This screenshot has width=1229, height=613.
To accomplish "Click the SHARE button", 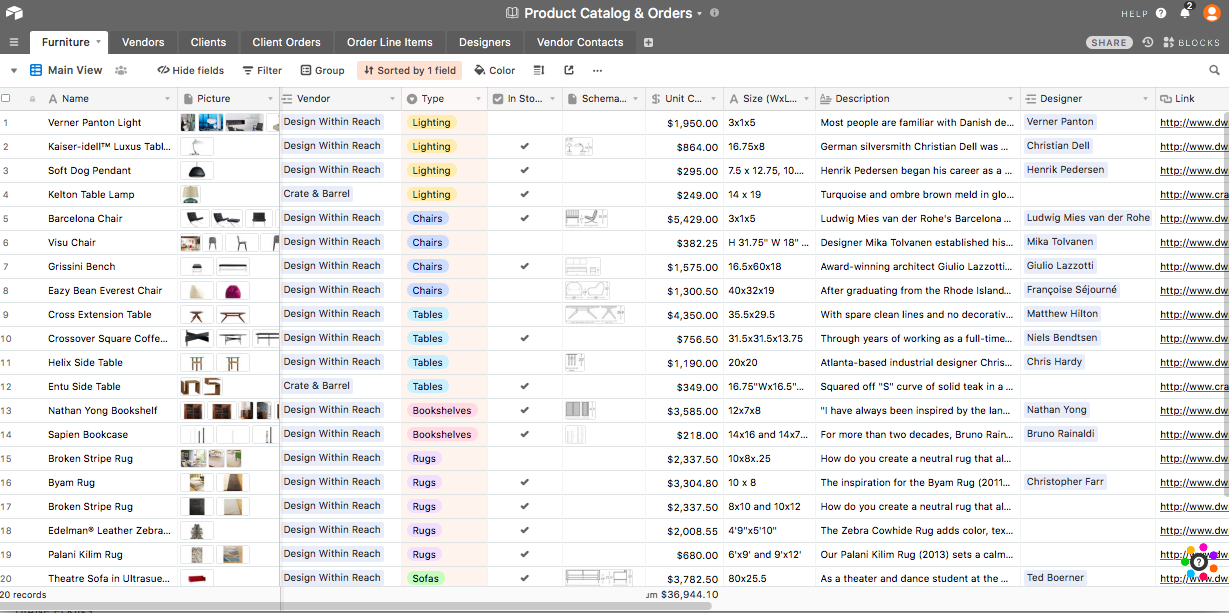I will [1109, 43].
